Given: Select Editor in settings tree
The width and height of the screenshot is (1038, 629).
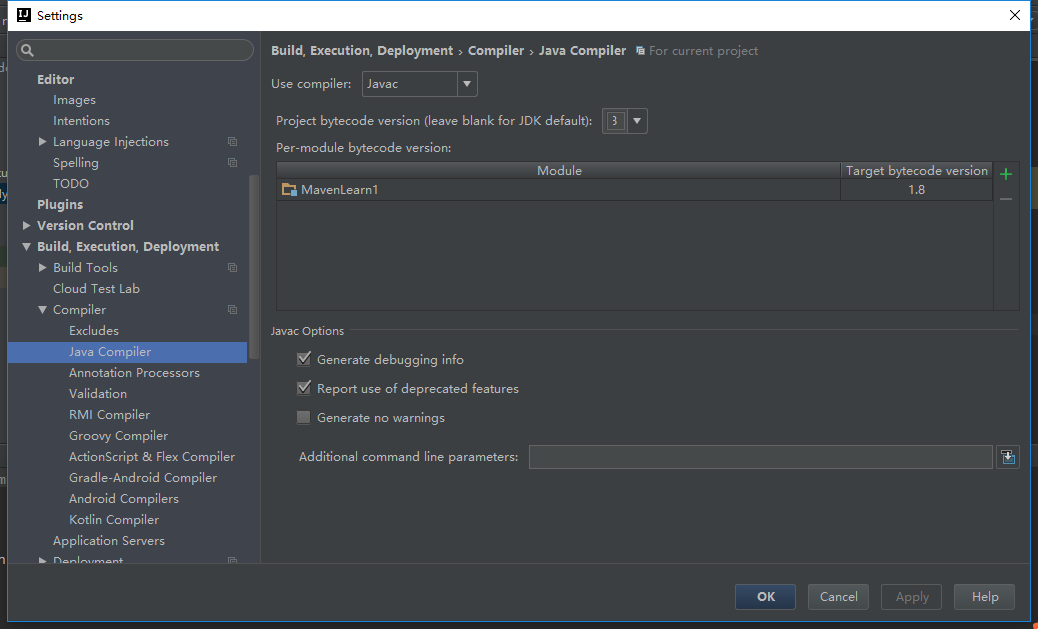Looking at the screenshot, I should click(56, 79).
